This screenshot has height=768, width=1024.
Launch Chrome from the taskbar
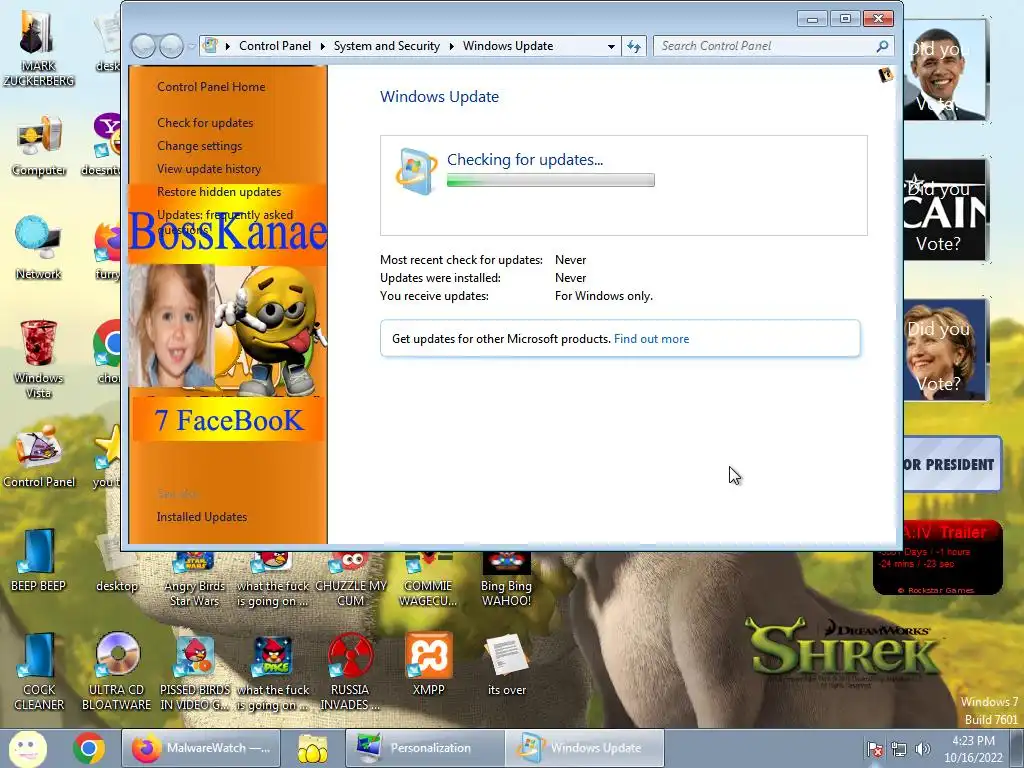[x=89, y=748]
